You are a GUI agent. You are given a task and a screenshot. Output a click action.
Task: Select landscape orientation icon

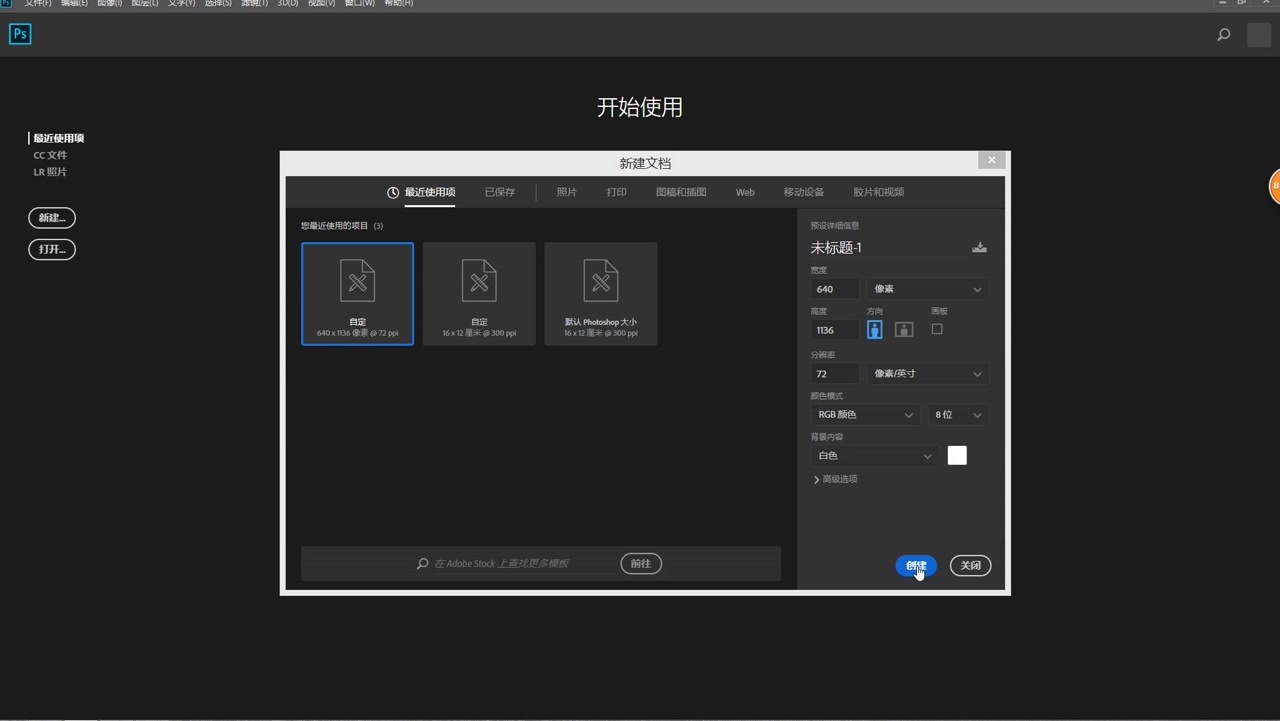point(904,329)
